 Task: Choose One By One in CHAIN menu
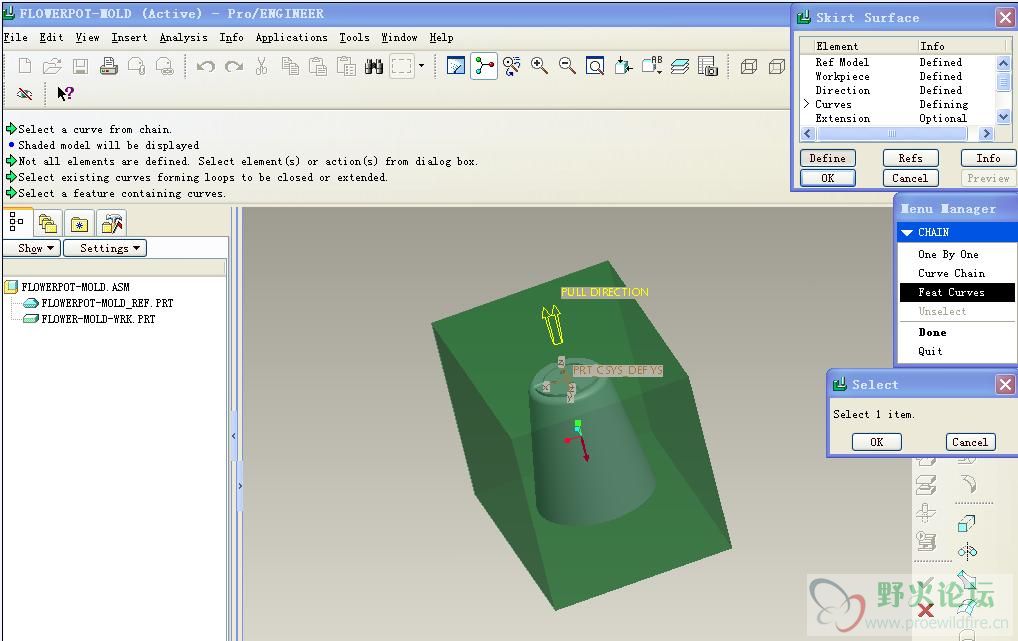tap(948, 255)
